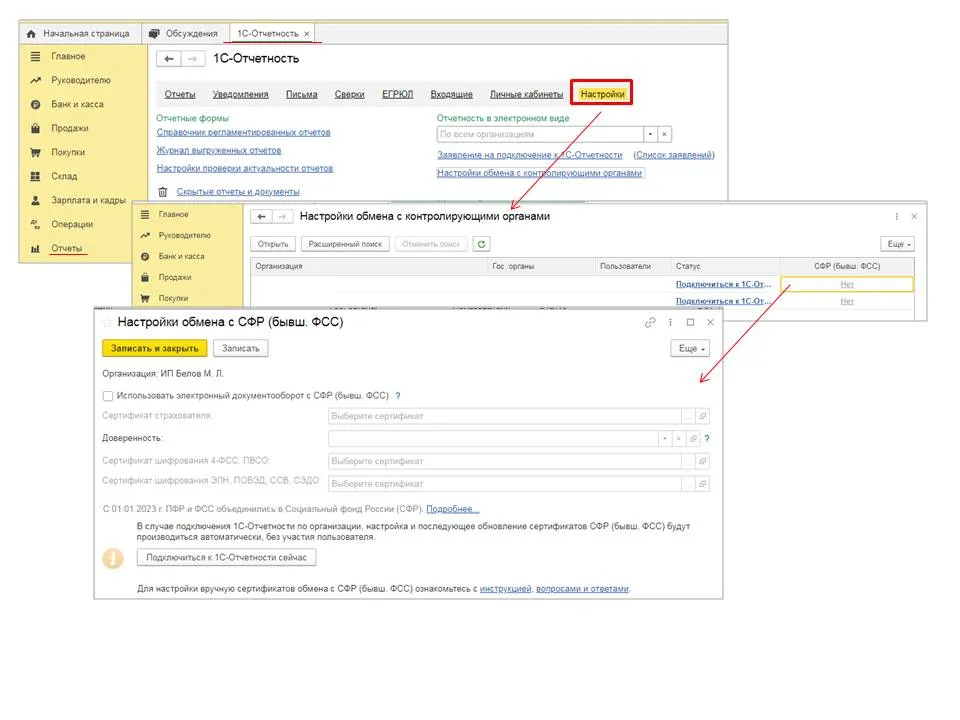The height and width of the screenshot is (720, 960).
Task: Open Главное in the back window sidebar
Action: [68, 56]
